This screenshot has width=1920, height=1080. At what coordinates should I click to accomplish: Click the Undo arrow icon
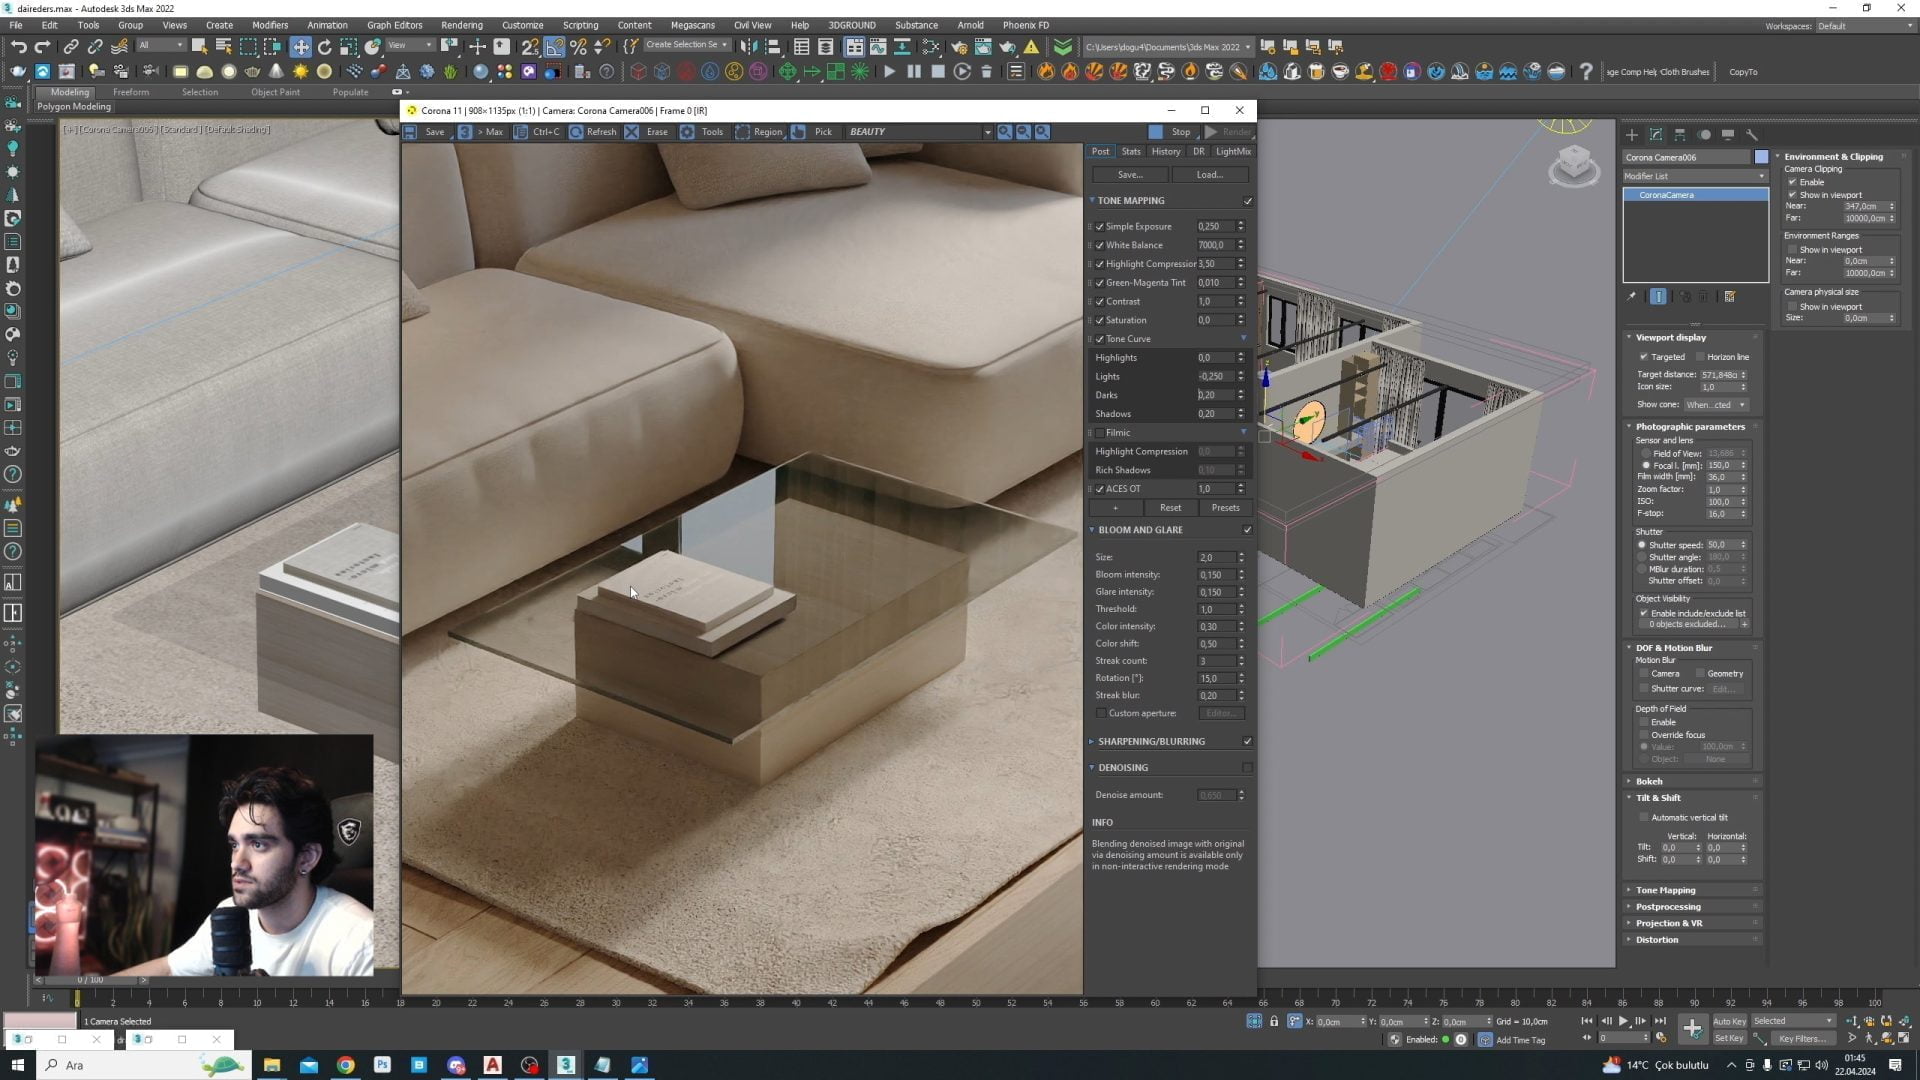click(18, 47)
